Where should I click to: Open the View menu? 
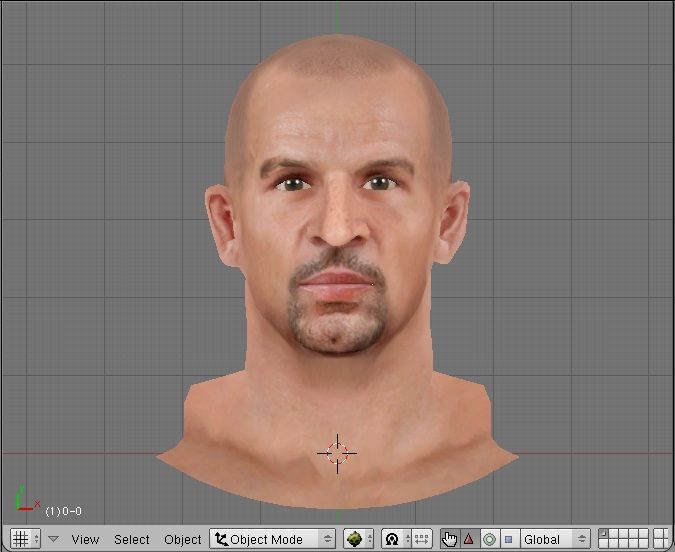(85, 539)
